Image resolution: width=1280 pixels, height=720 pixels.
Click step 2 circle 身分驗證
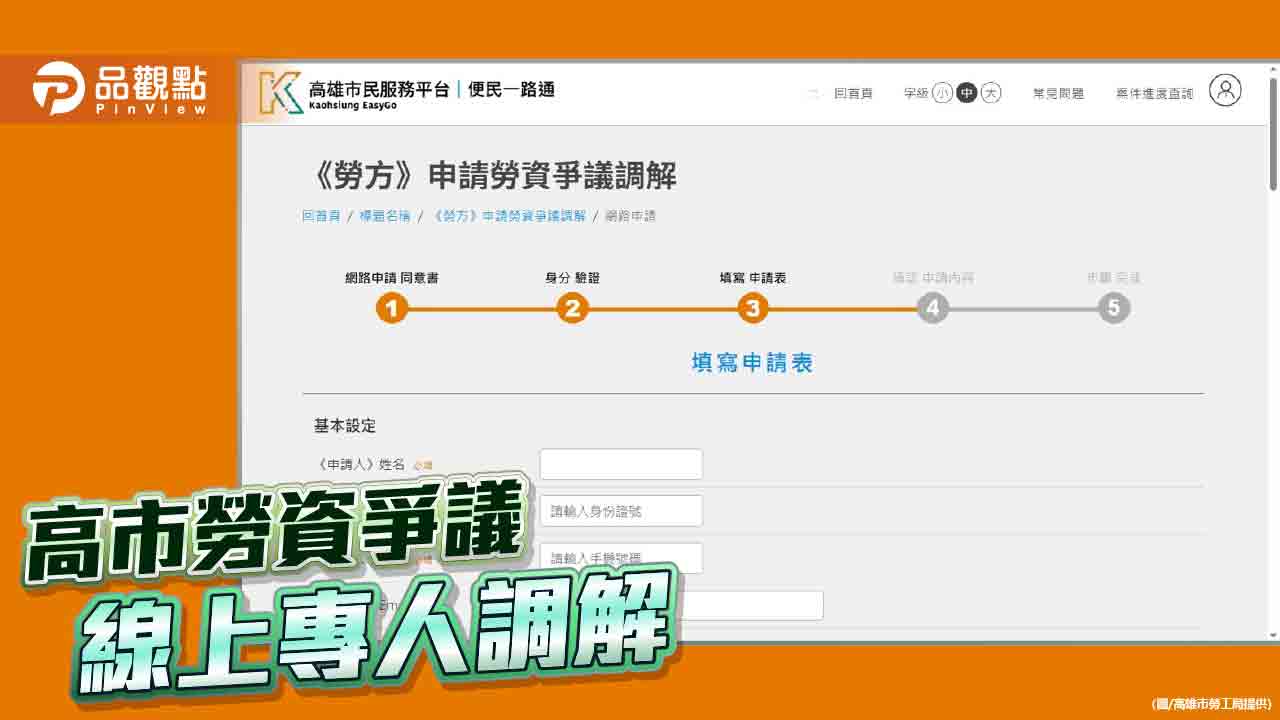[572, 308]
